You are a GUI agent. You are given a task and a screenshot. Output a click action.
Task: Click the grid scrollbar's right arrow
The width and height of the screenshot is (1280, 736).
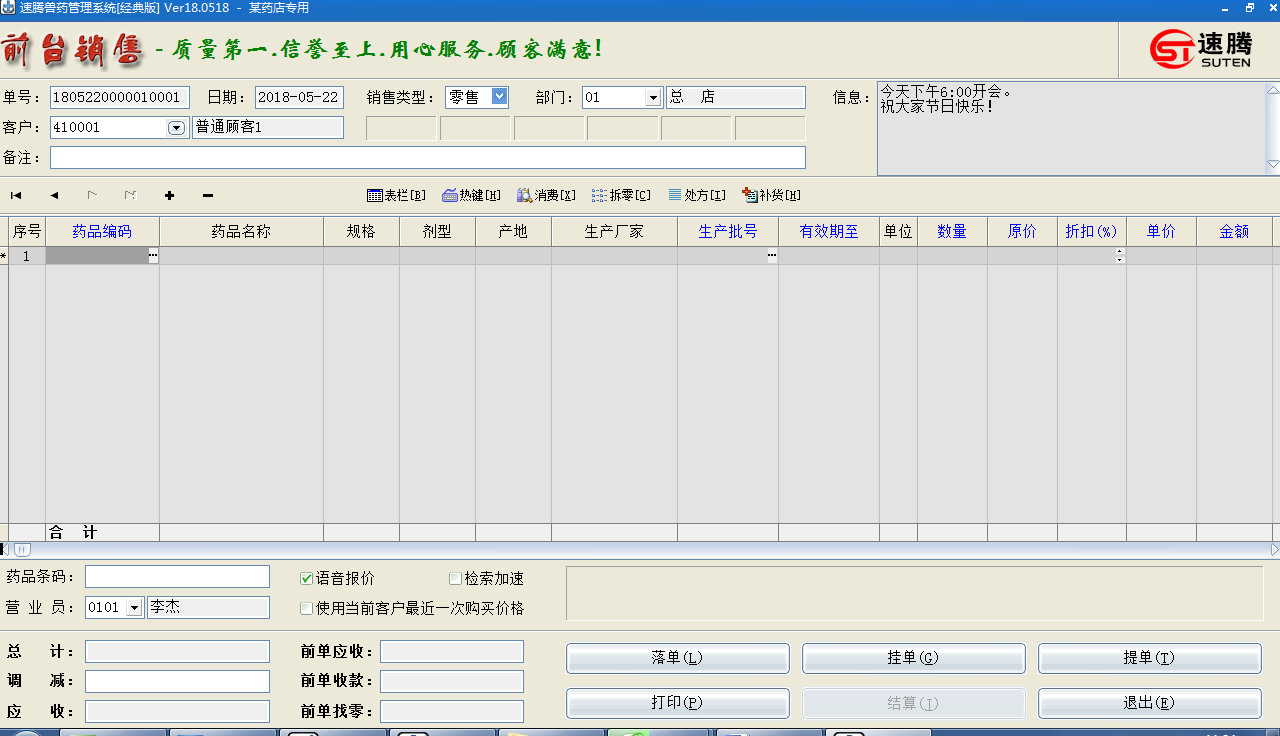click(1275, 550)
